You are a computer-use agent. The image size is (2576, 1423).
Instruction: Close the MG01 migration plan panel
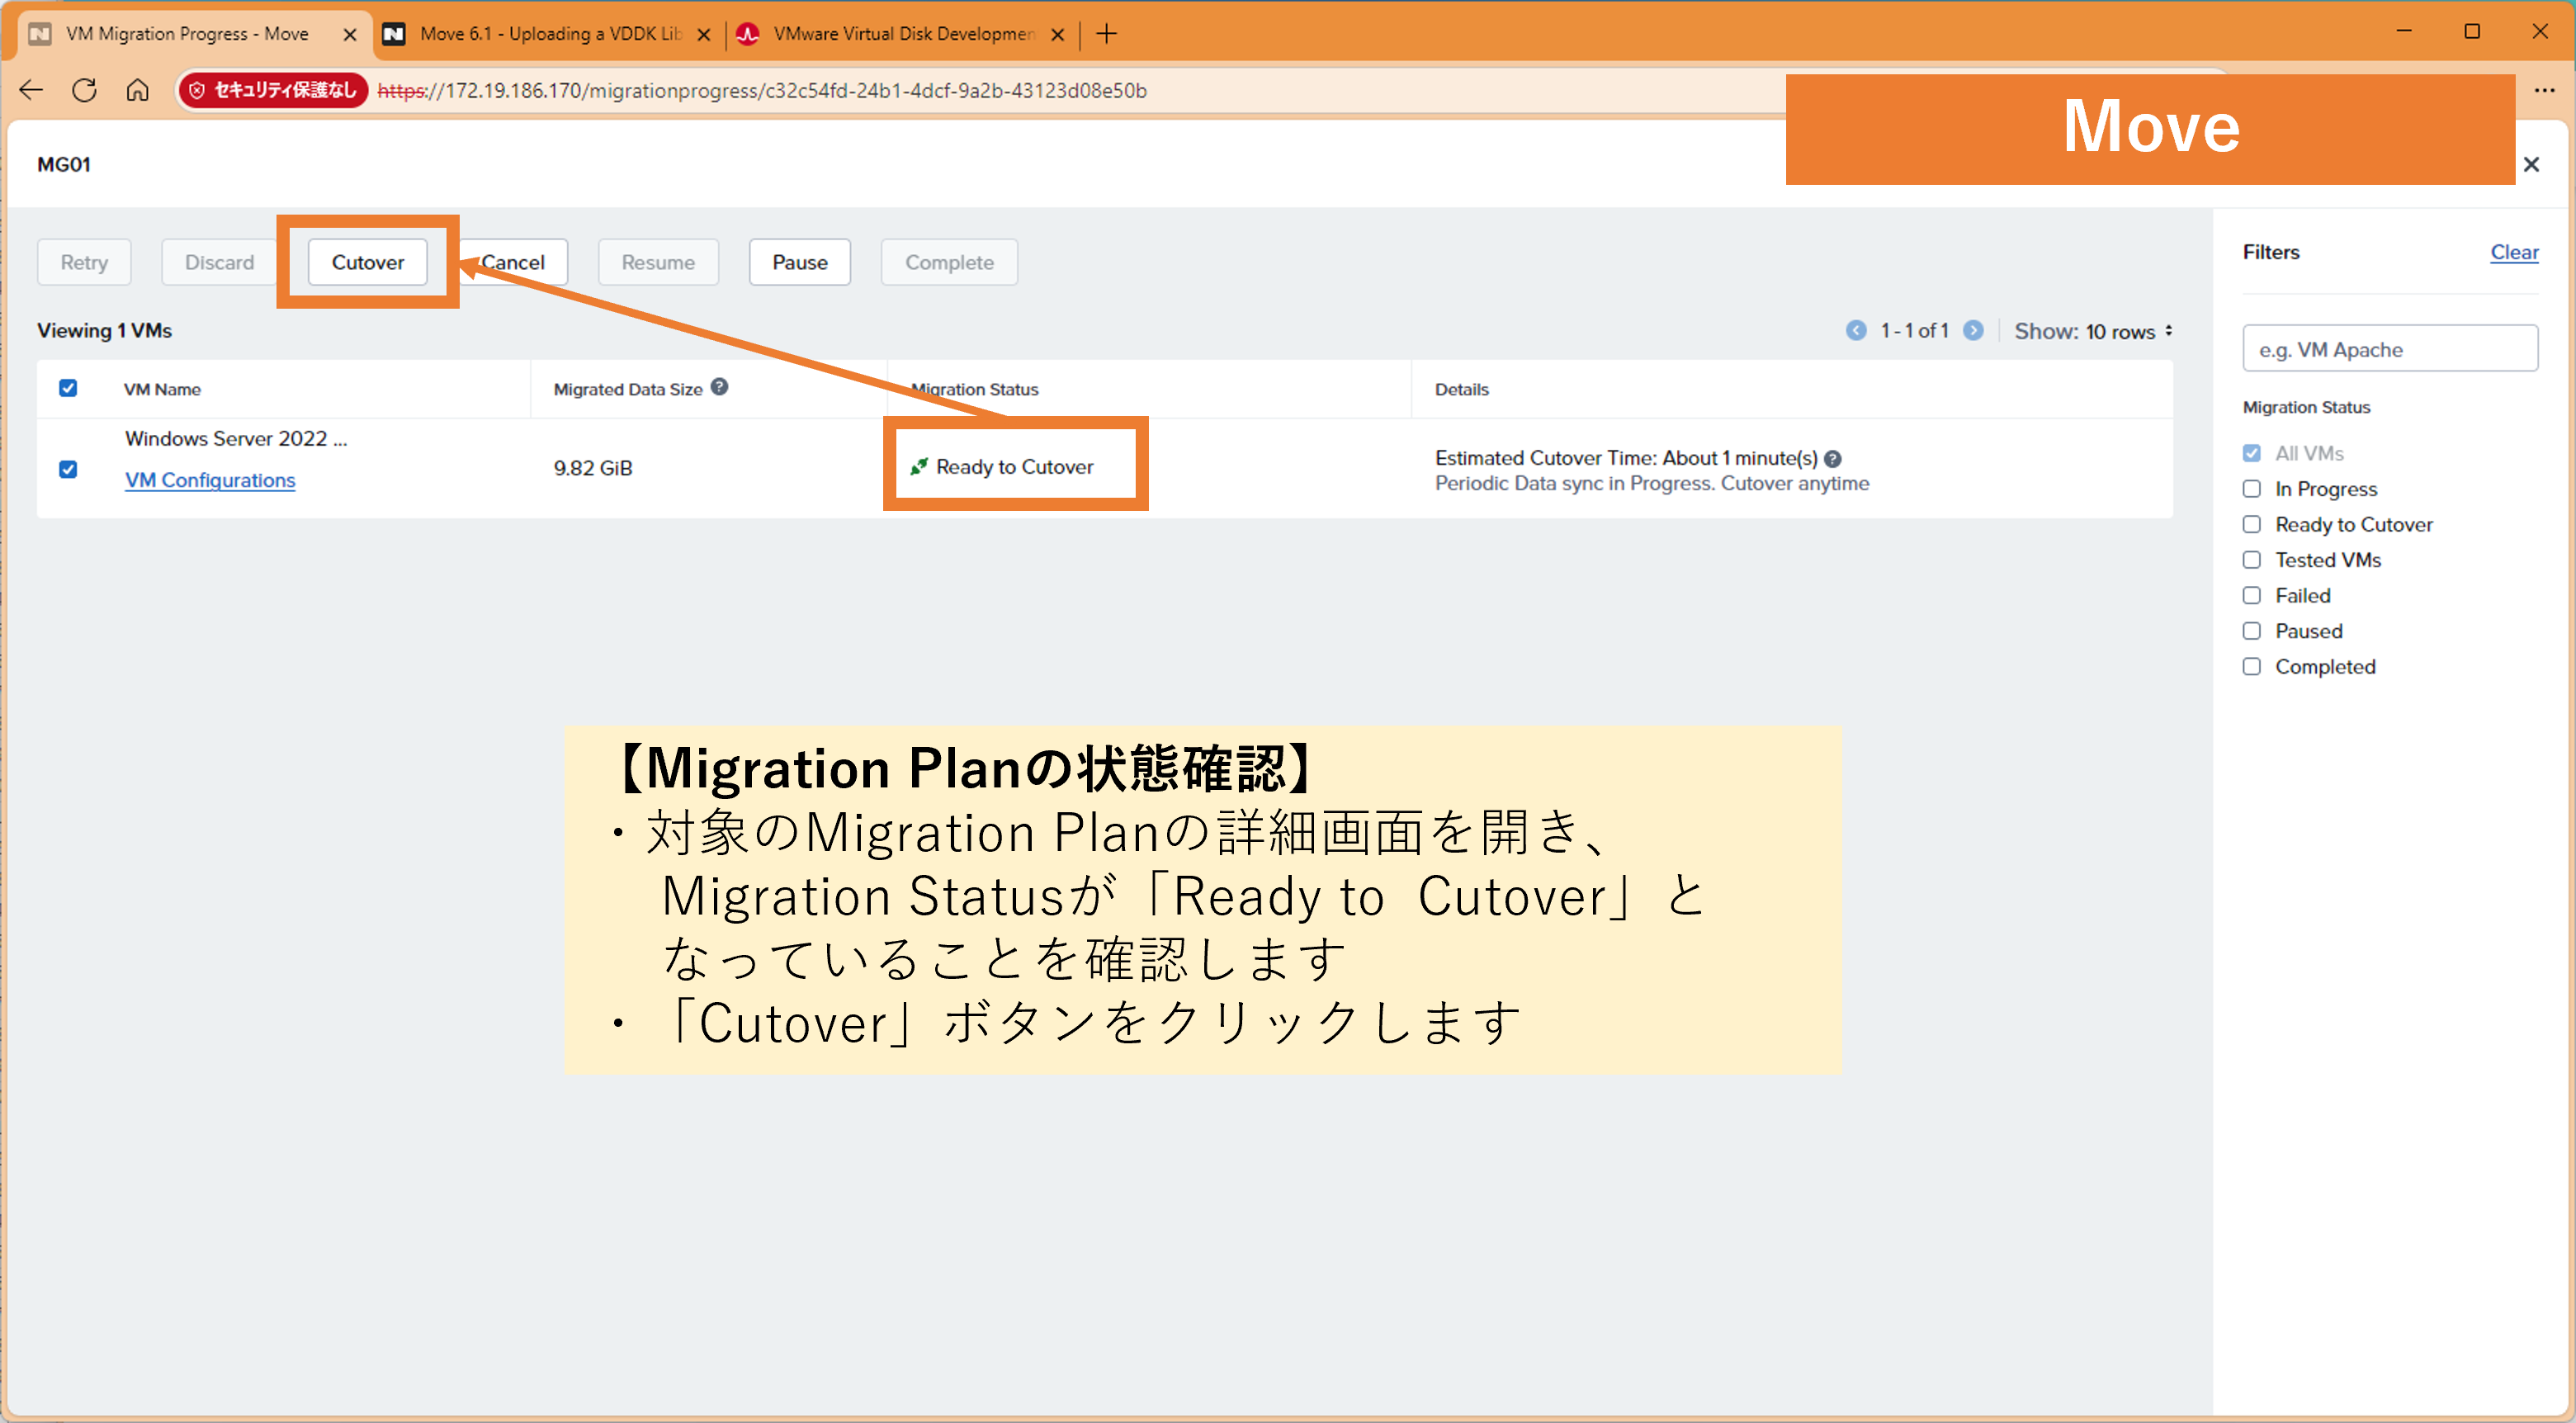tap(2531, 164)
